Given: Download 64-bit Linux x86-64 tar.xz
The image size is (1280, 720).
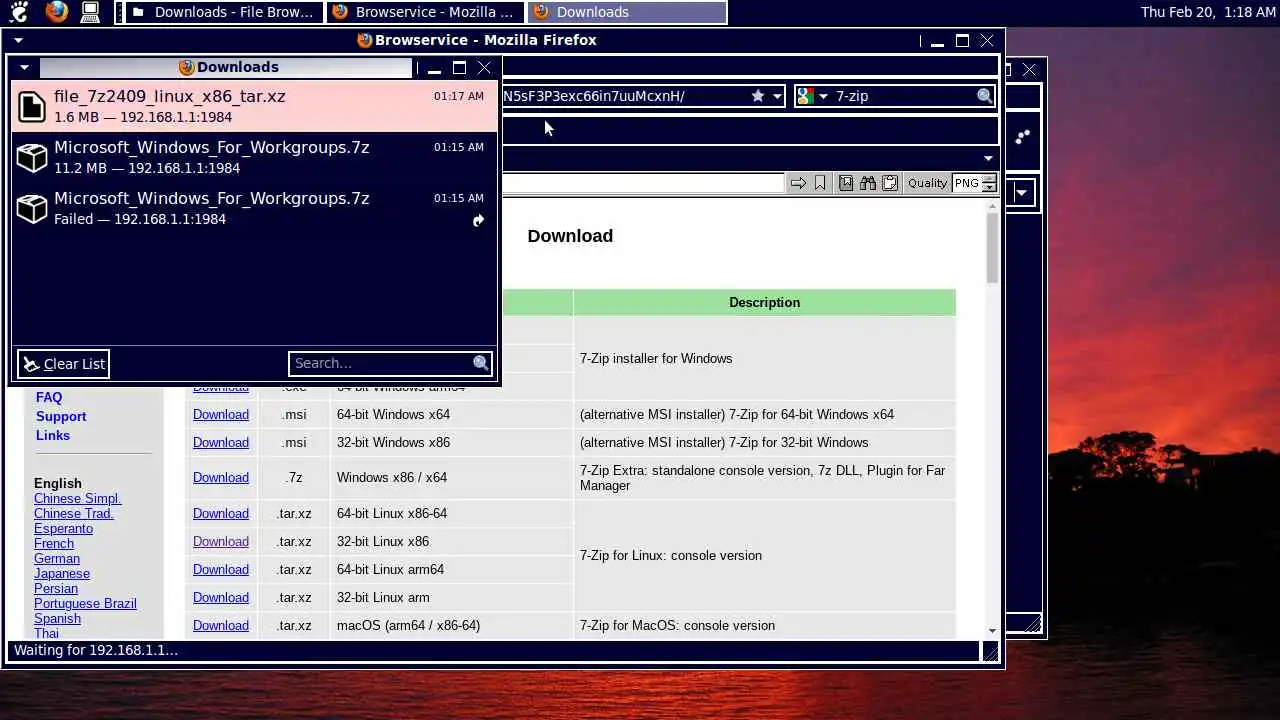Looking at the screenshot, I should (x=221, y=513).
